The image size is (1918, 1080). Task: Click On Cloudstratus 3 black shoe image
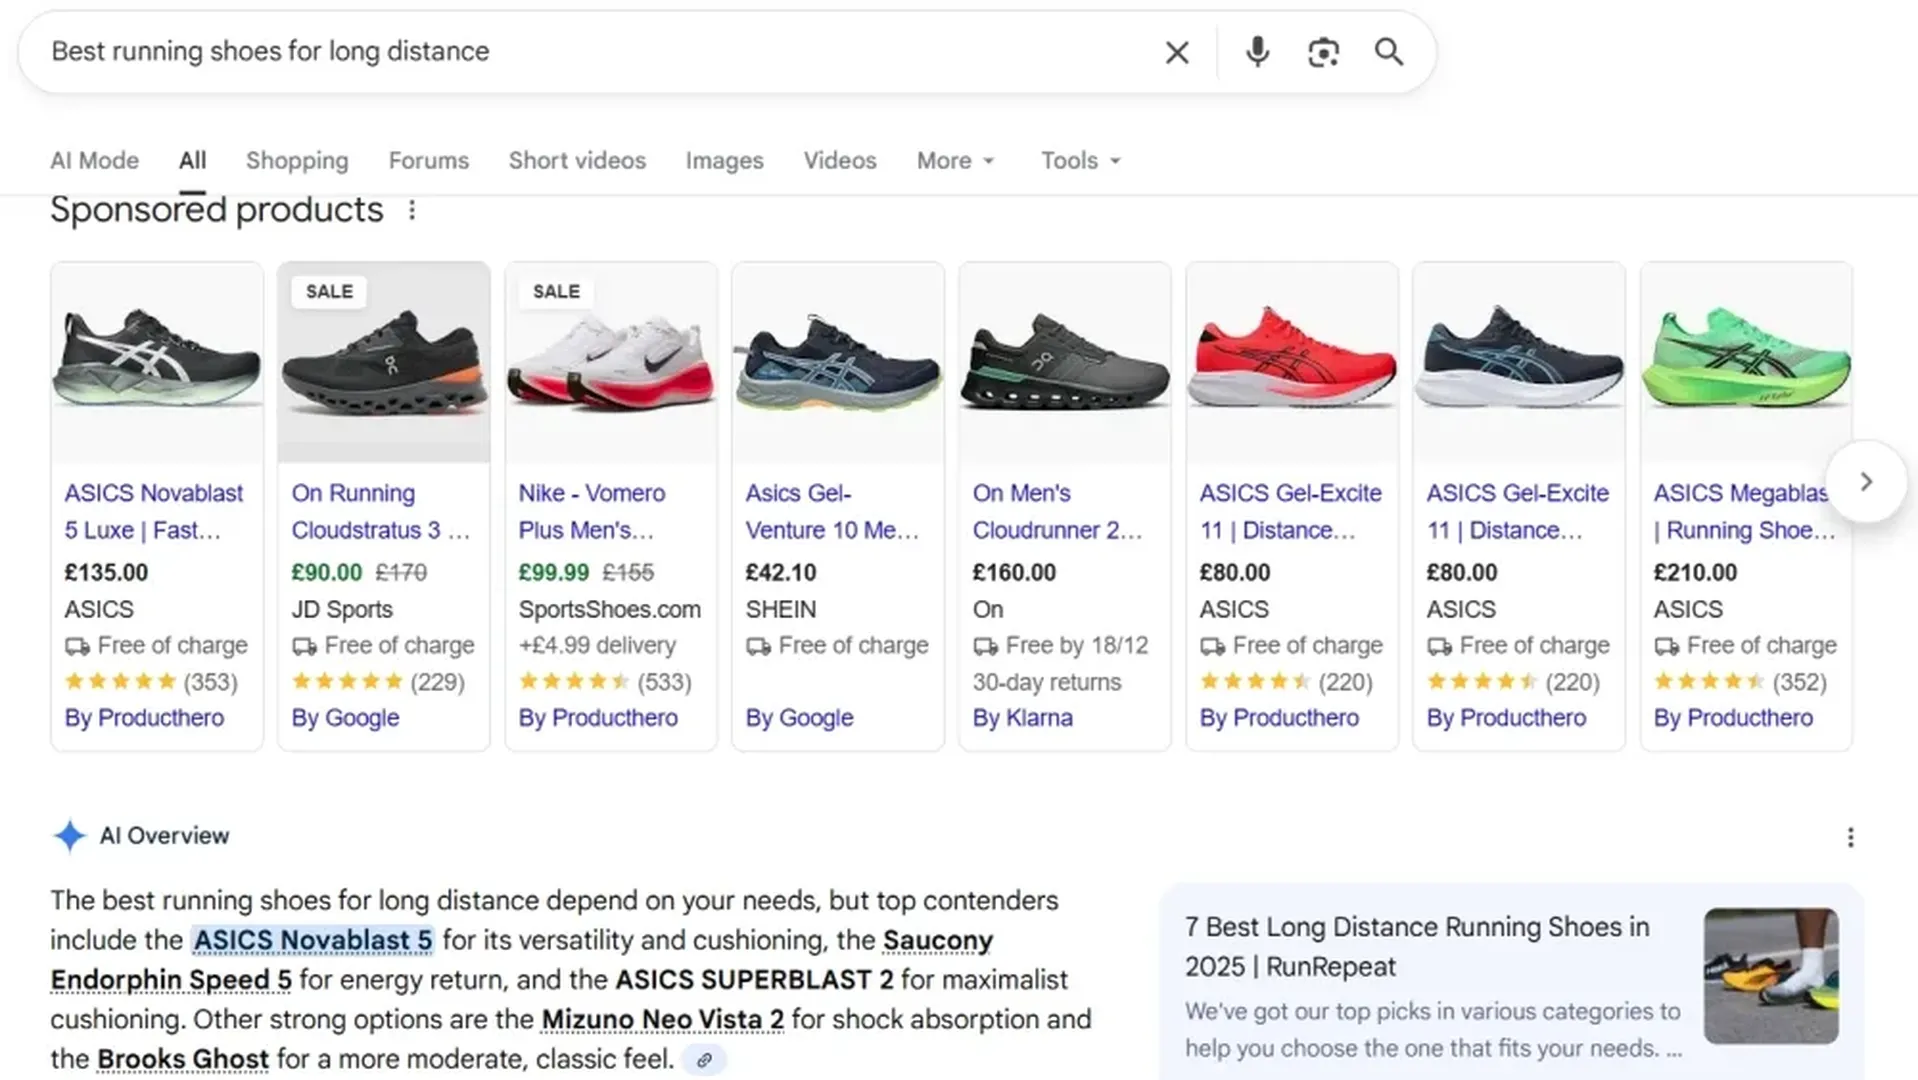[384, 362]
